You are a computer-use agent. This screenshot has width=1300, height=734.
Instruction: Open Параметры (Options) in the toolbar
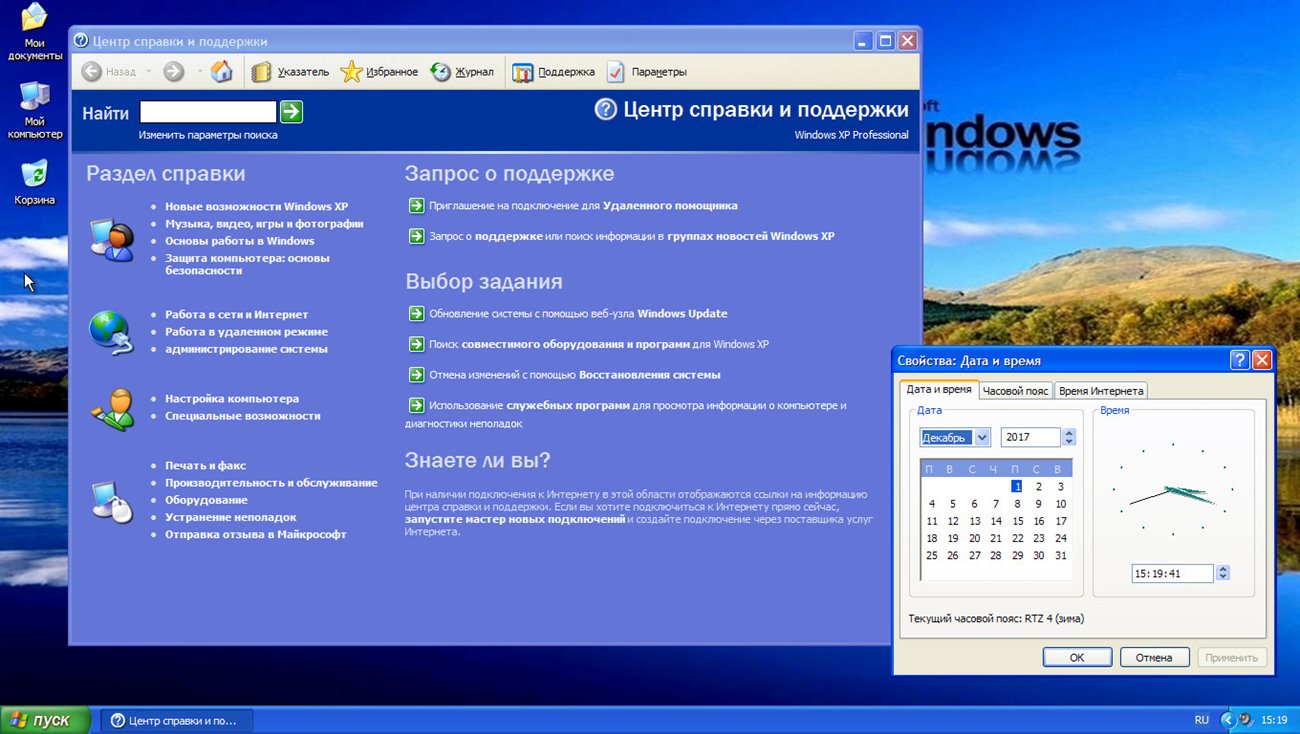click(x=616, y=72)
